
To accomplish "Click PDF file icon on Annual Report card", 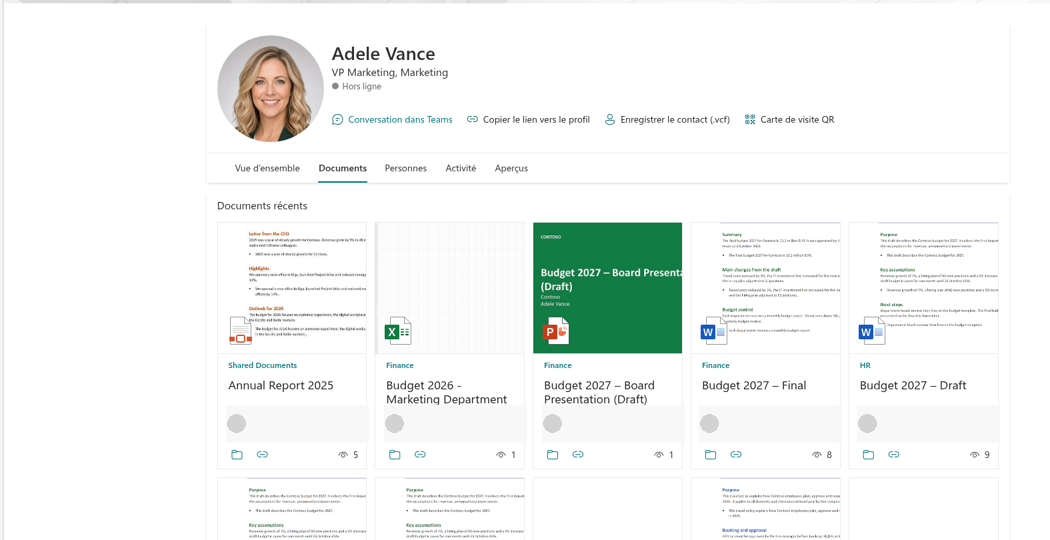I will pyautogui.click(x=240, y=331).
